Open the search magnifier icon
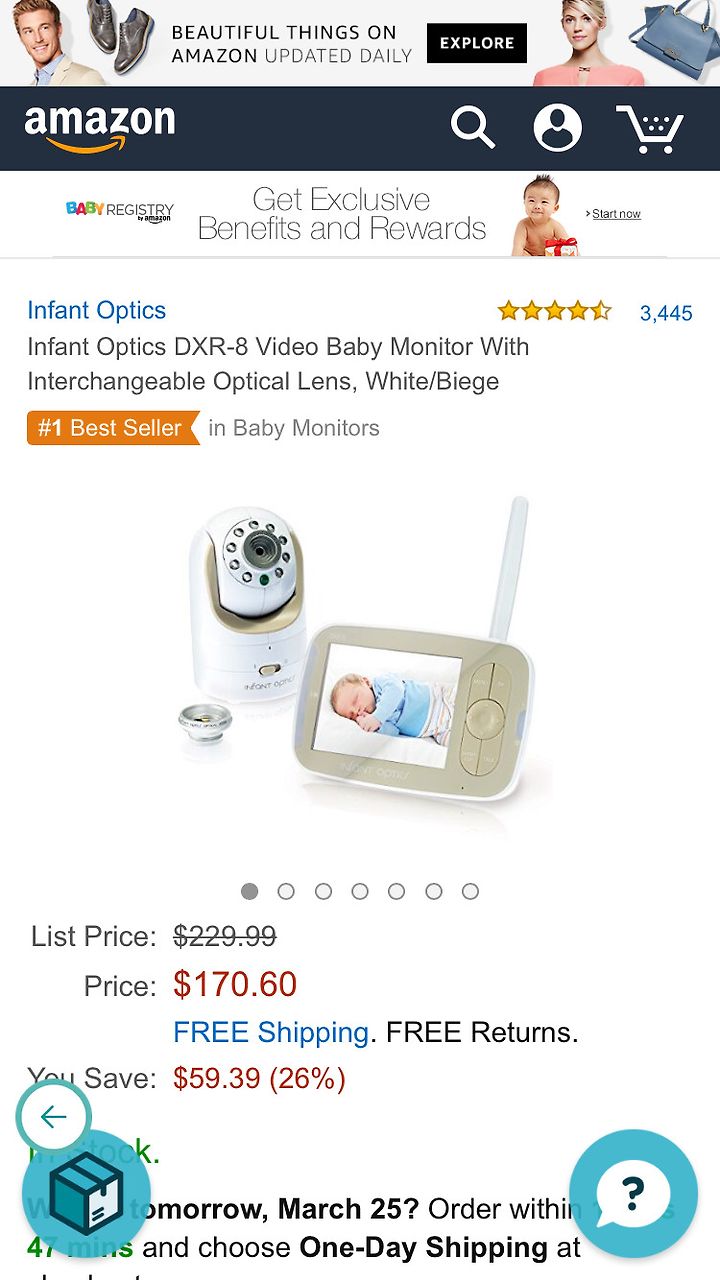This screenshot has width=720, height=1280. 472,129
